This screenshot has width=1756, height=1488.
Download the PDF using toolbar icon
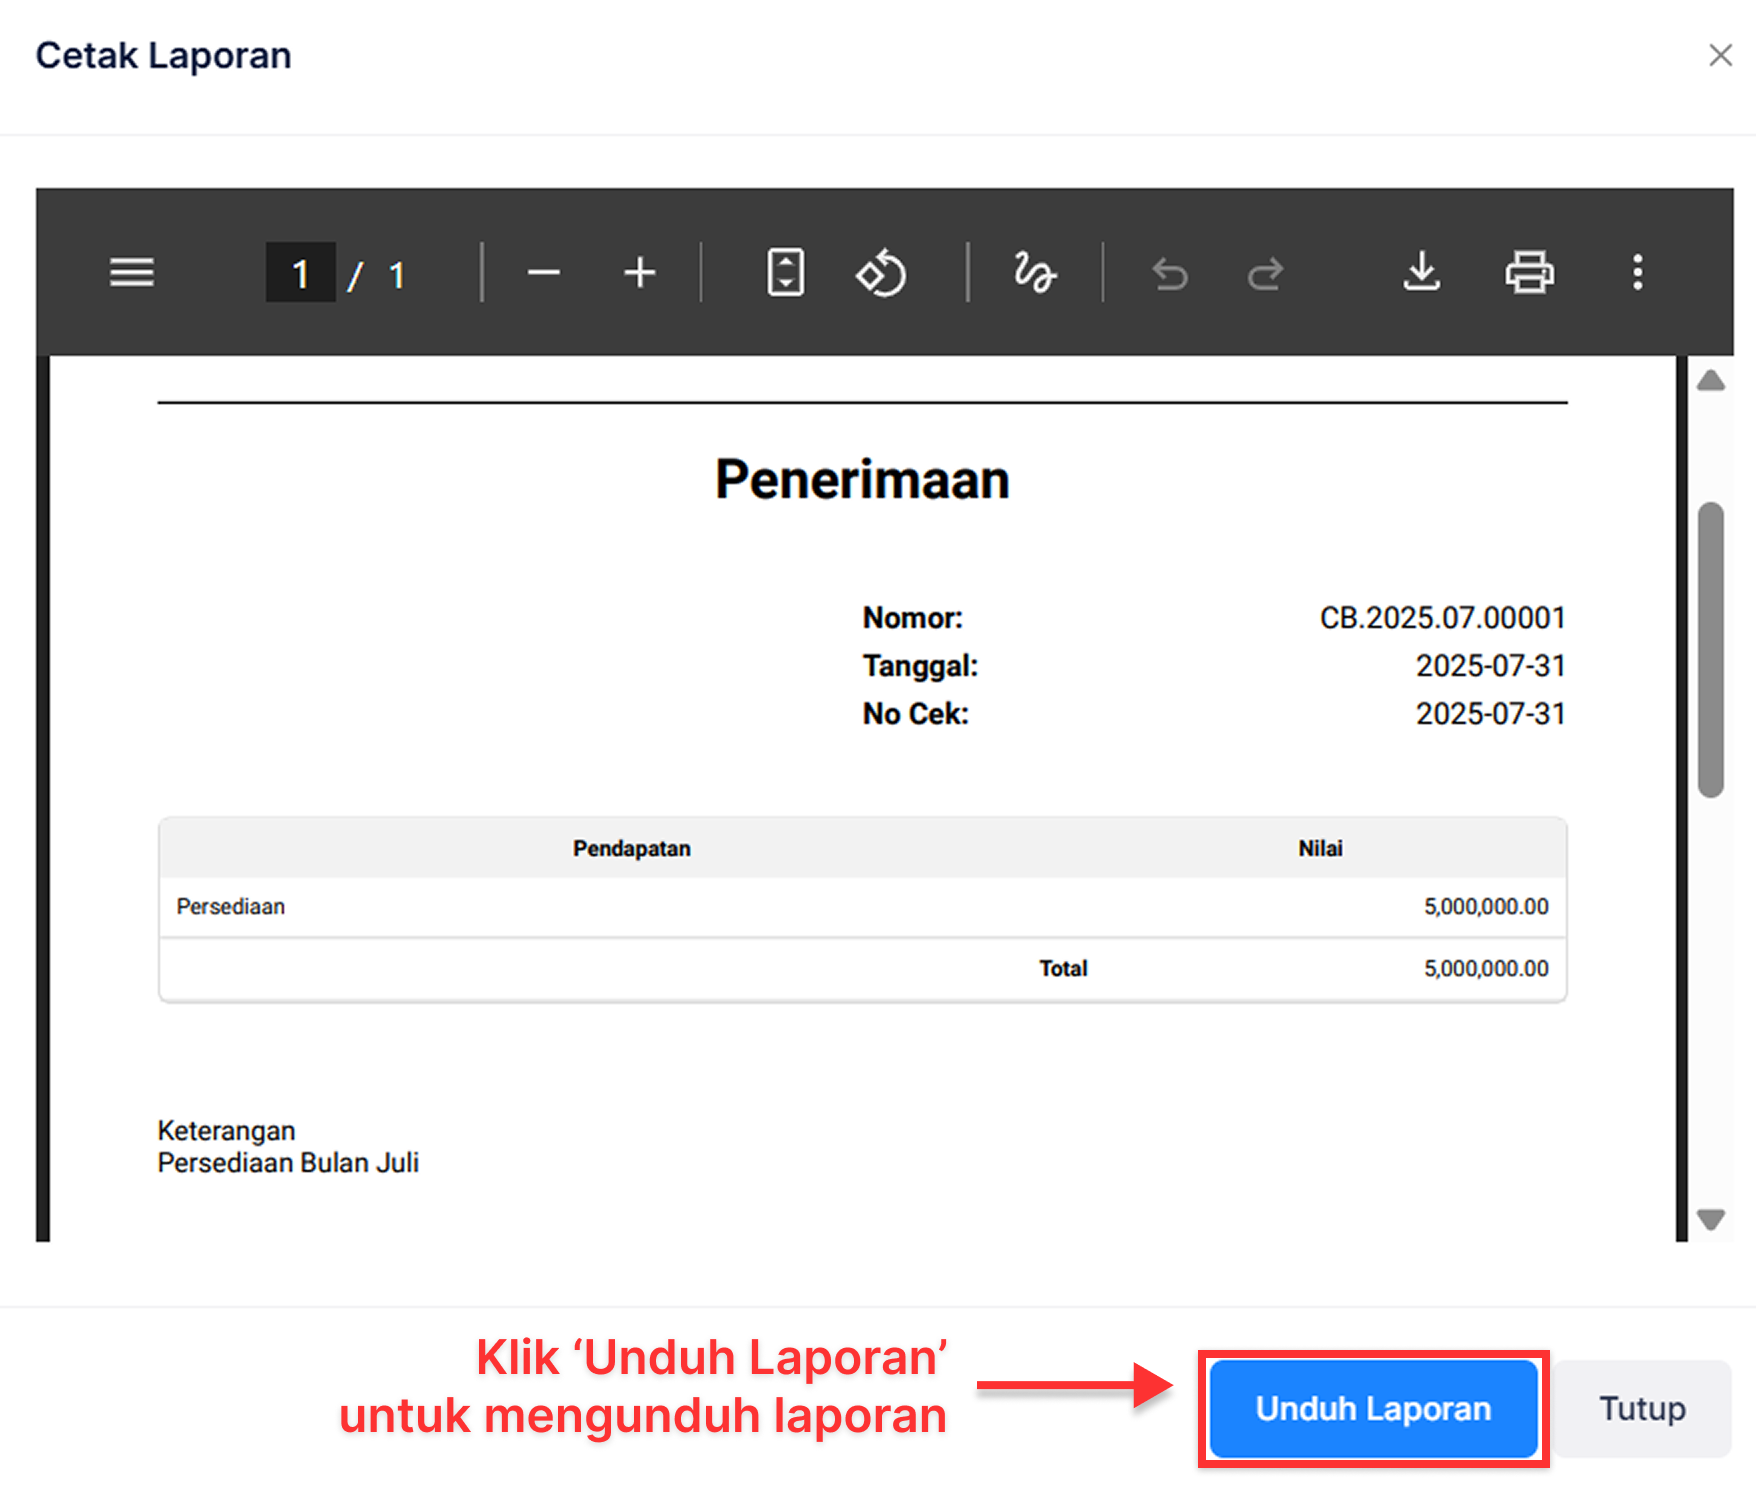coord(1421,272)
